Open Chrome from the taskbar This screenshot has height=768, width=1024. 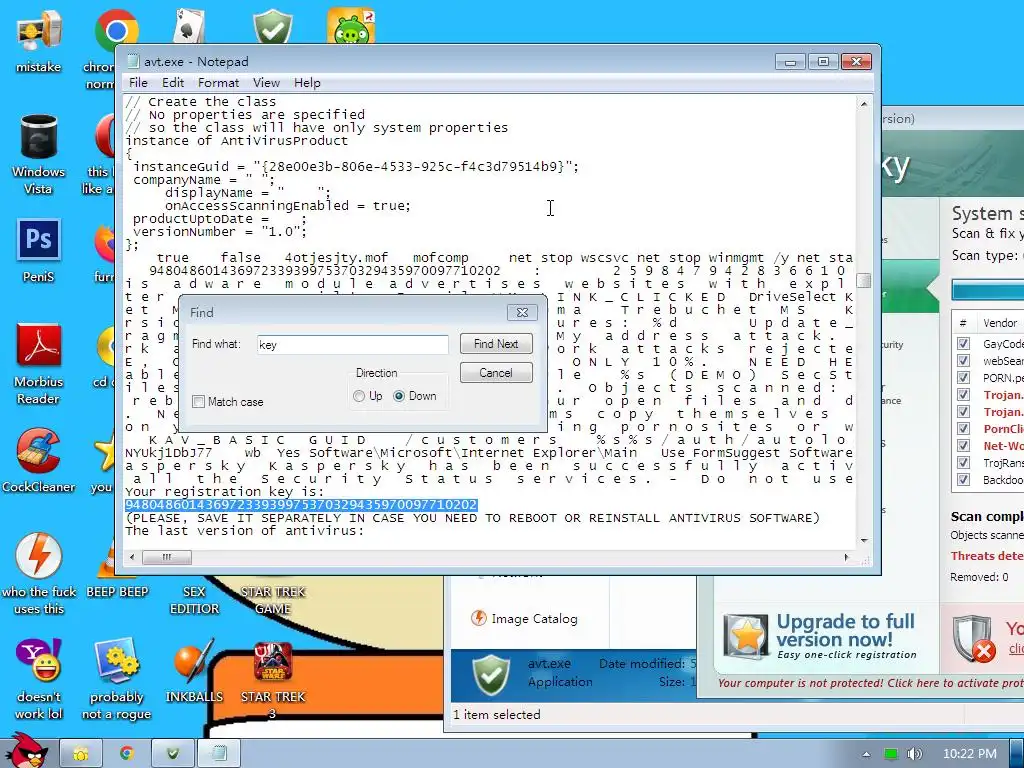127,754
